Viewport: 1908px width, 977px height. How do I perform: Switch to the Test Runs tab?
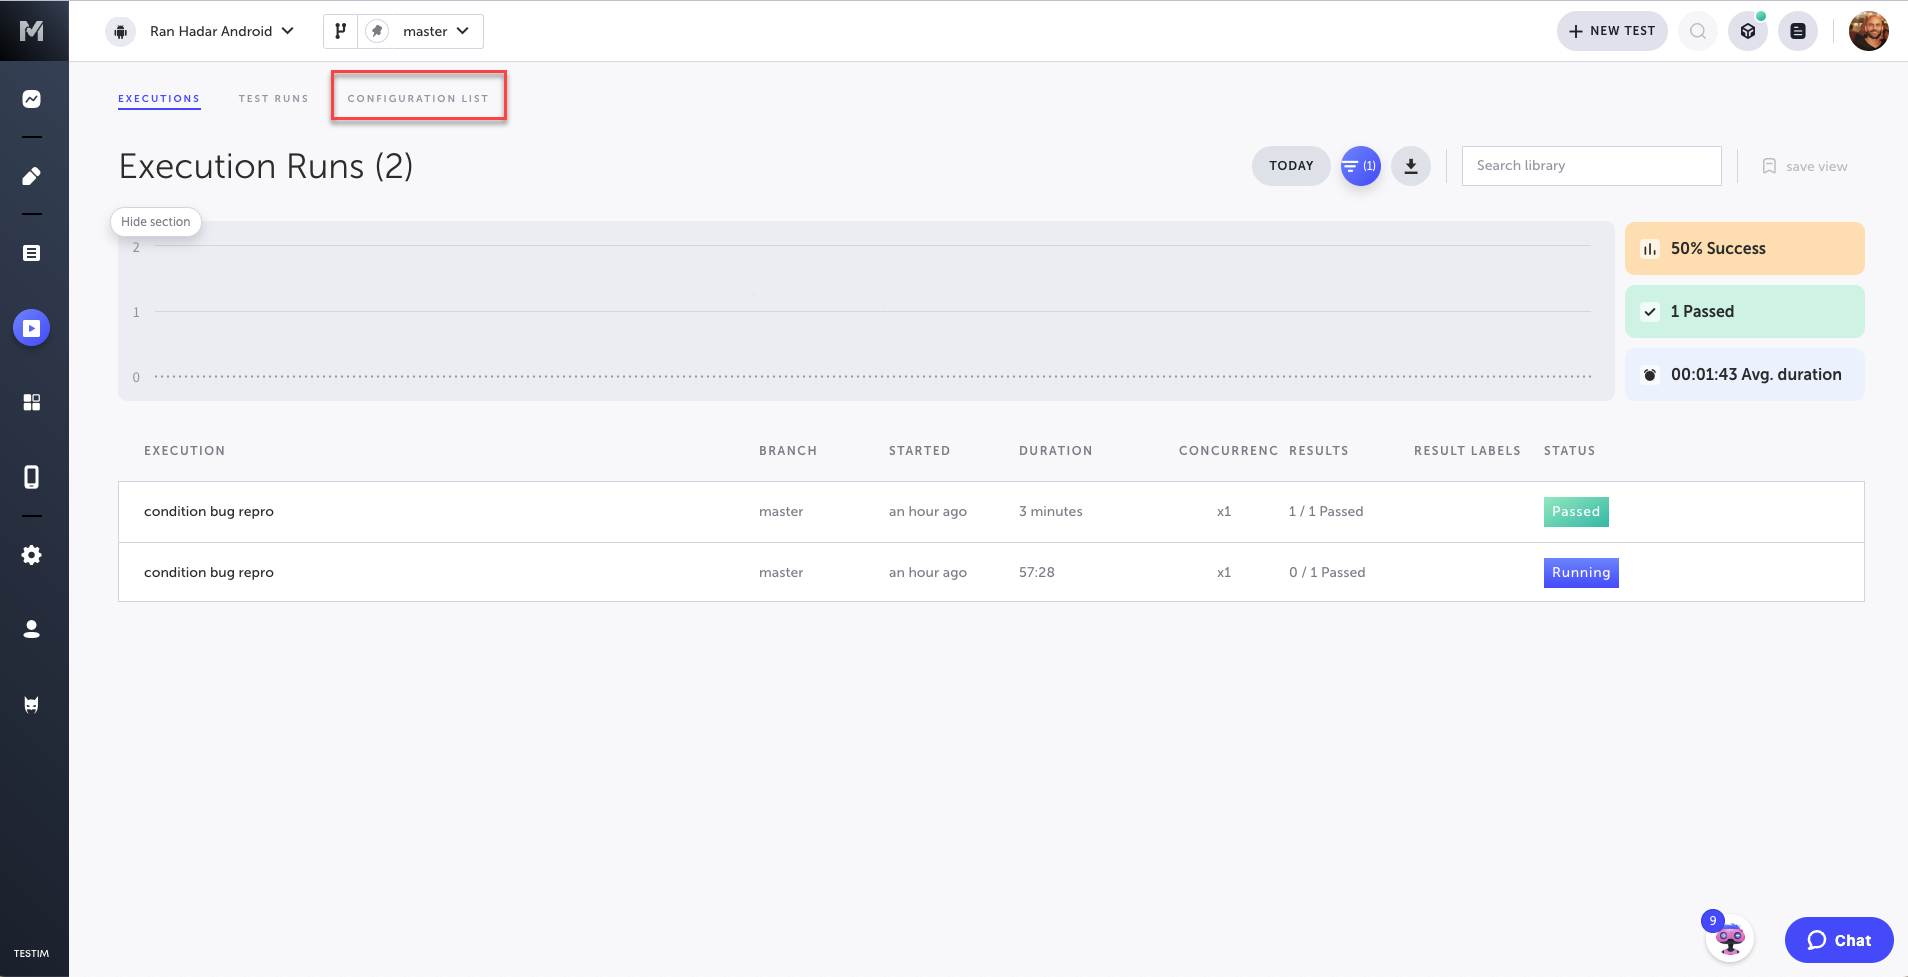pos(274,99)
